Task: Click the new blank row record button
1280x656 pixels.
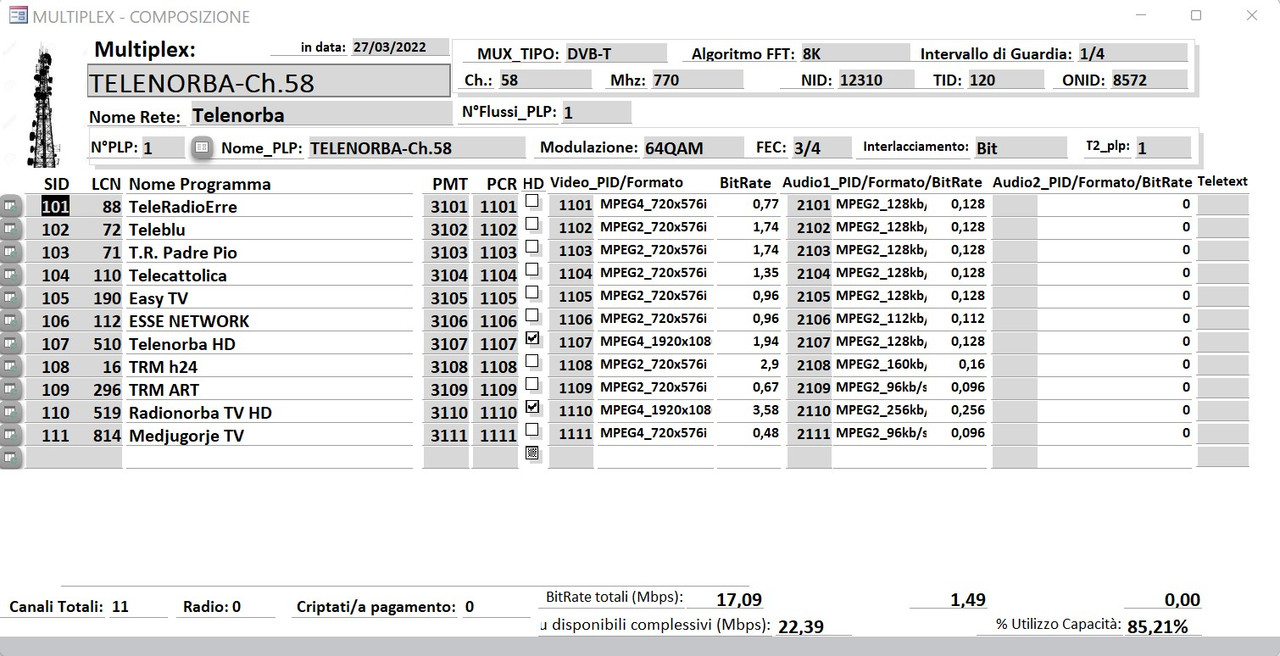Action: click(11, 458)
